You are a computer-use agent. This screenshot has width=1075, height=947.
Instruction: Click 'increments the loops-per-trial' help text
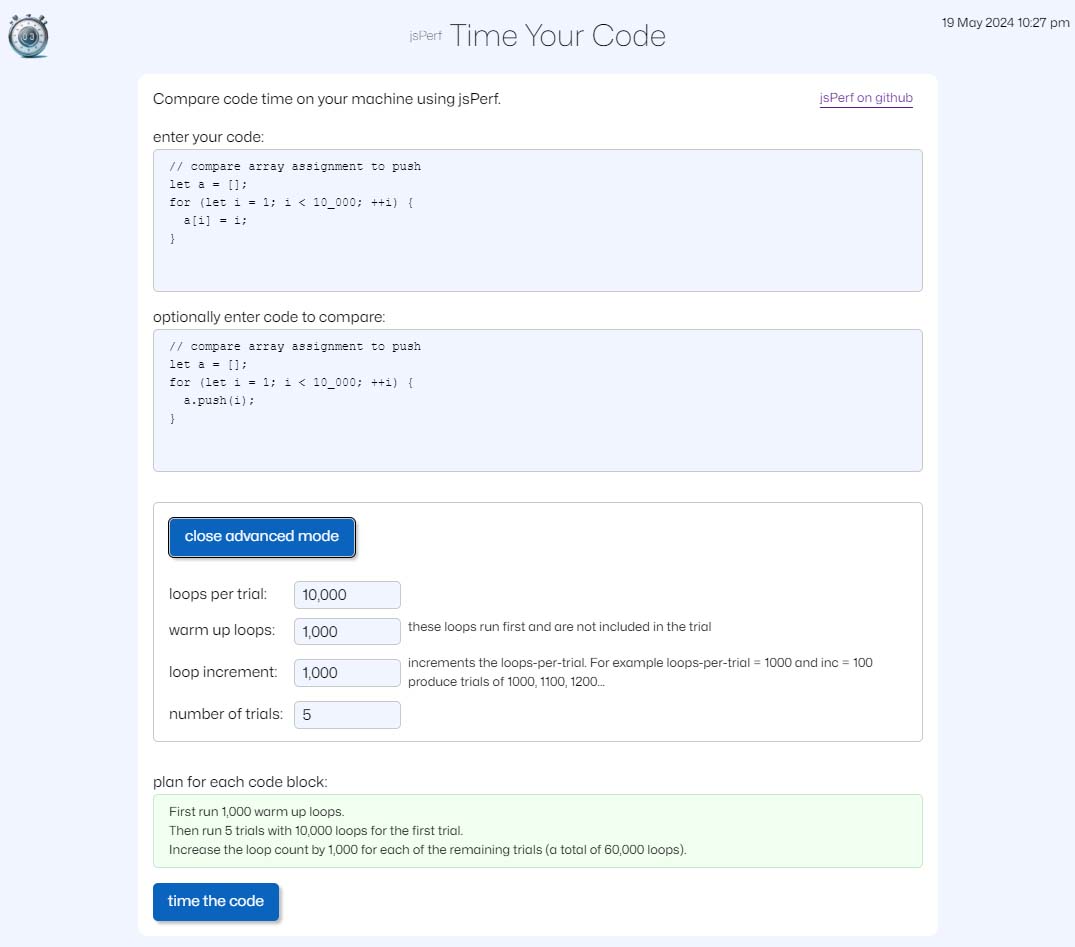(x=640, y=672)
